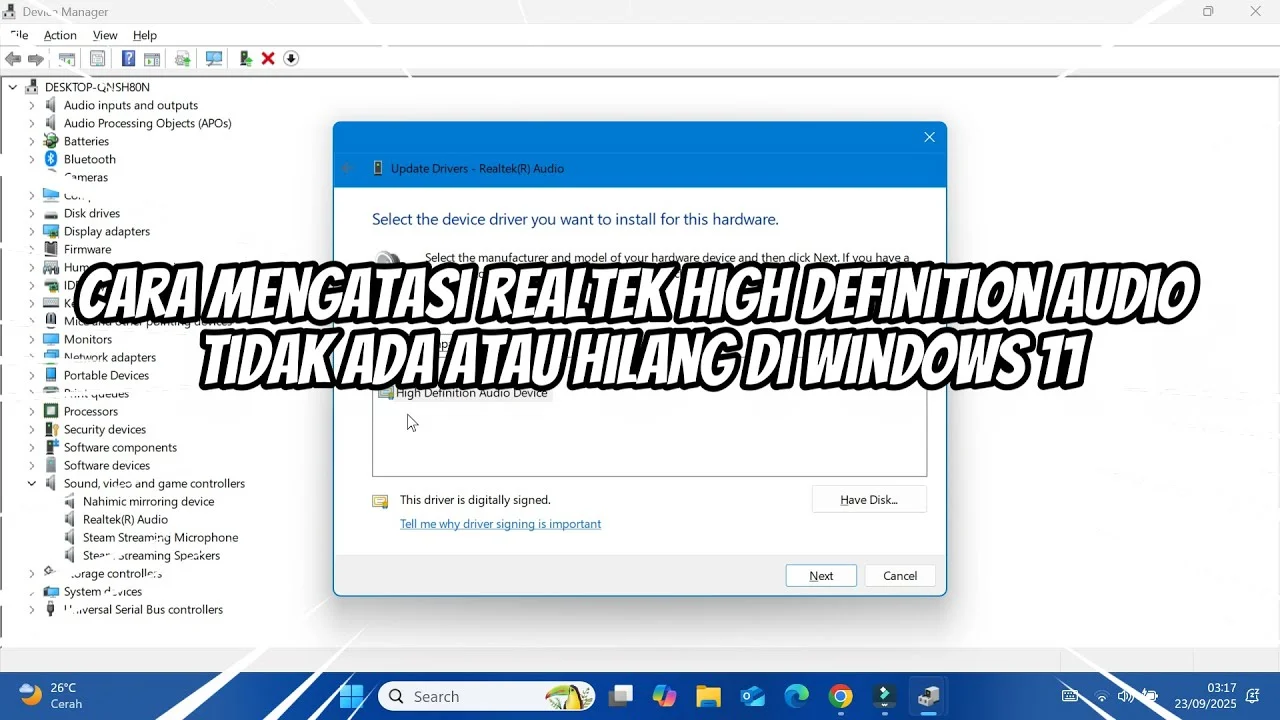Expand the Processors category
Screen dimensions: 1280x720
coord(31,411)
